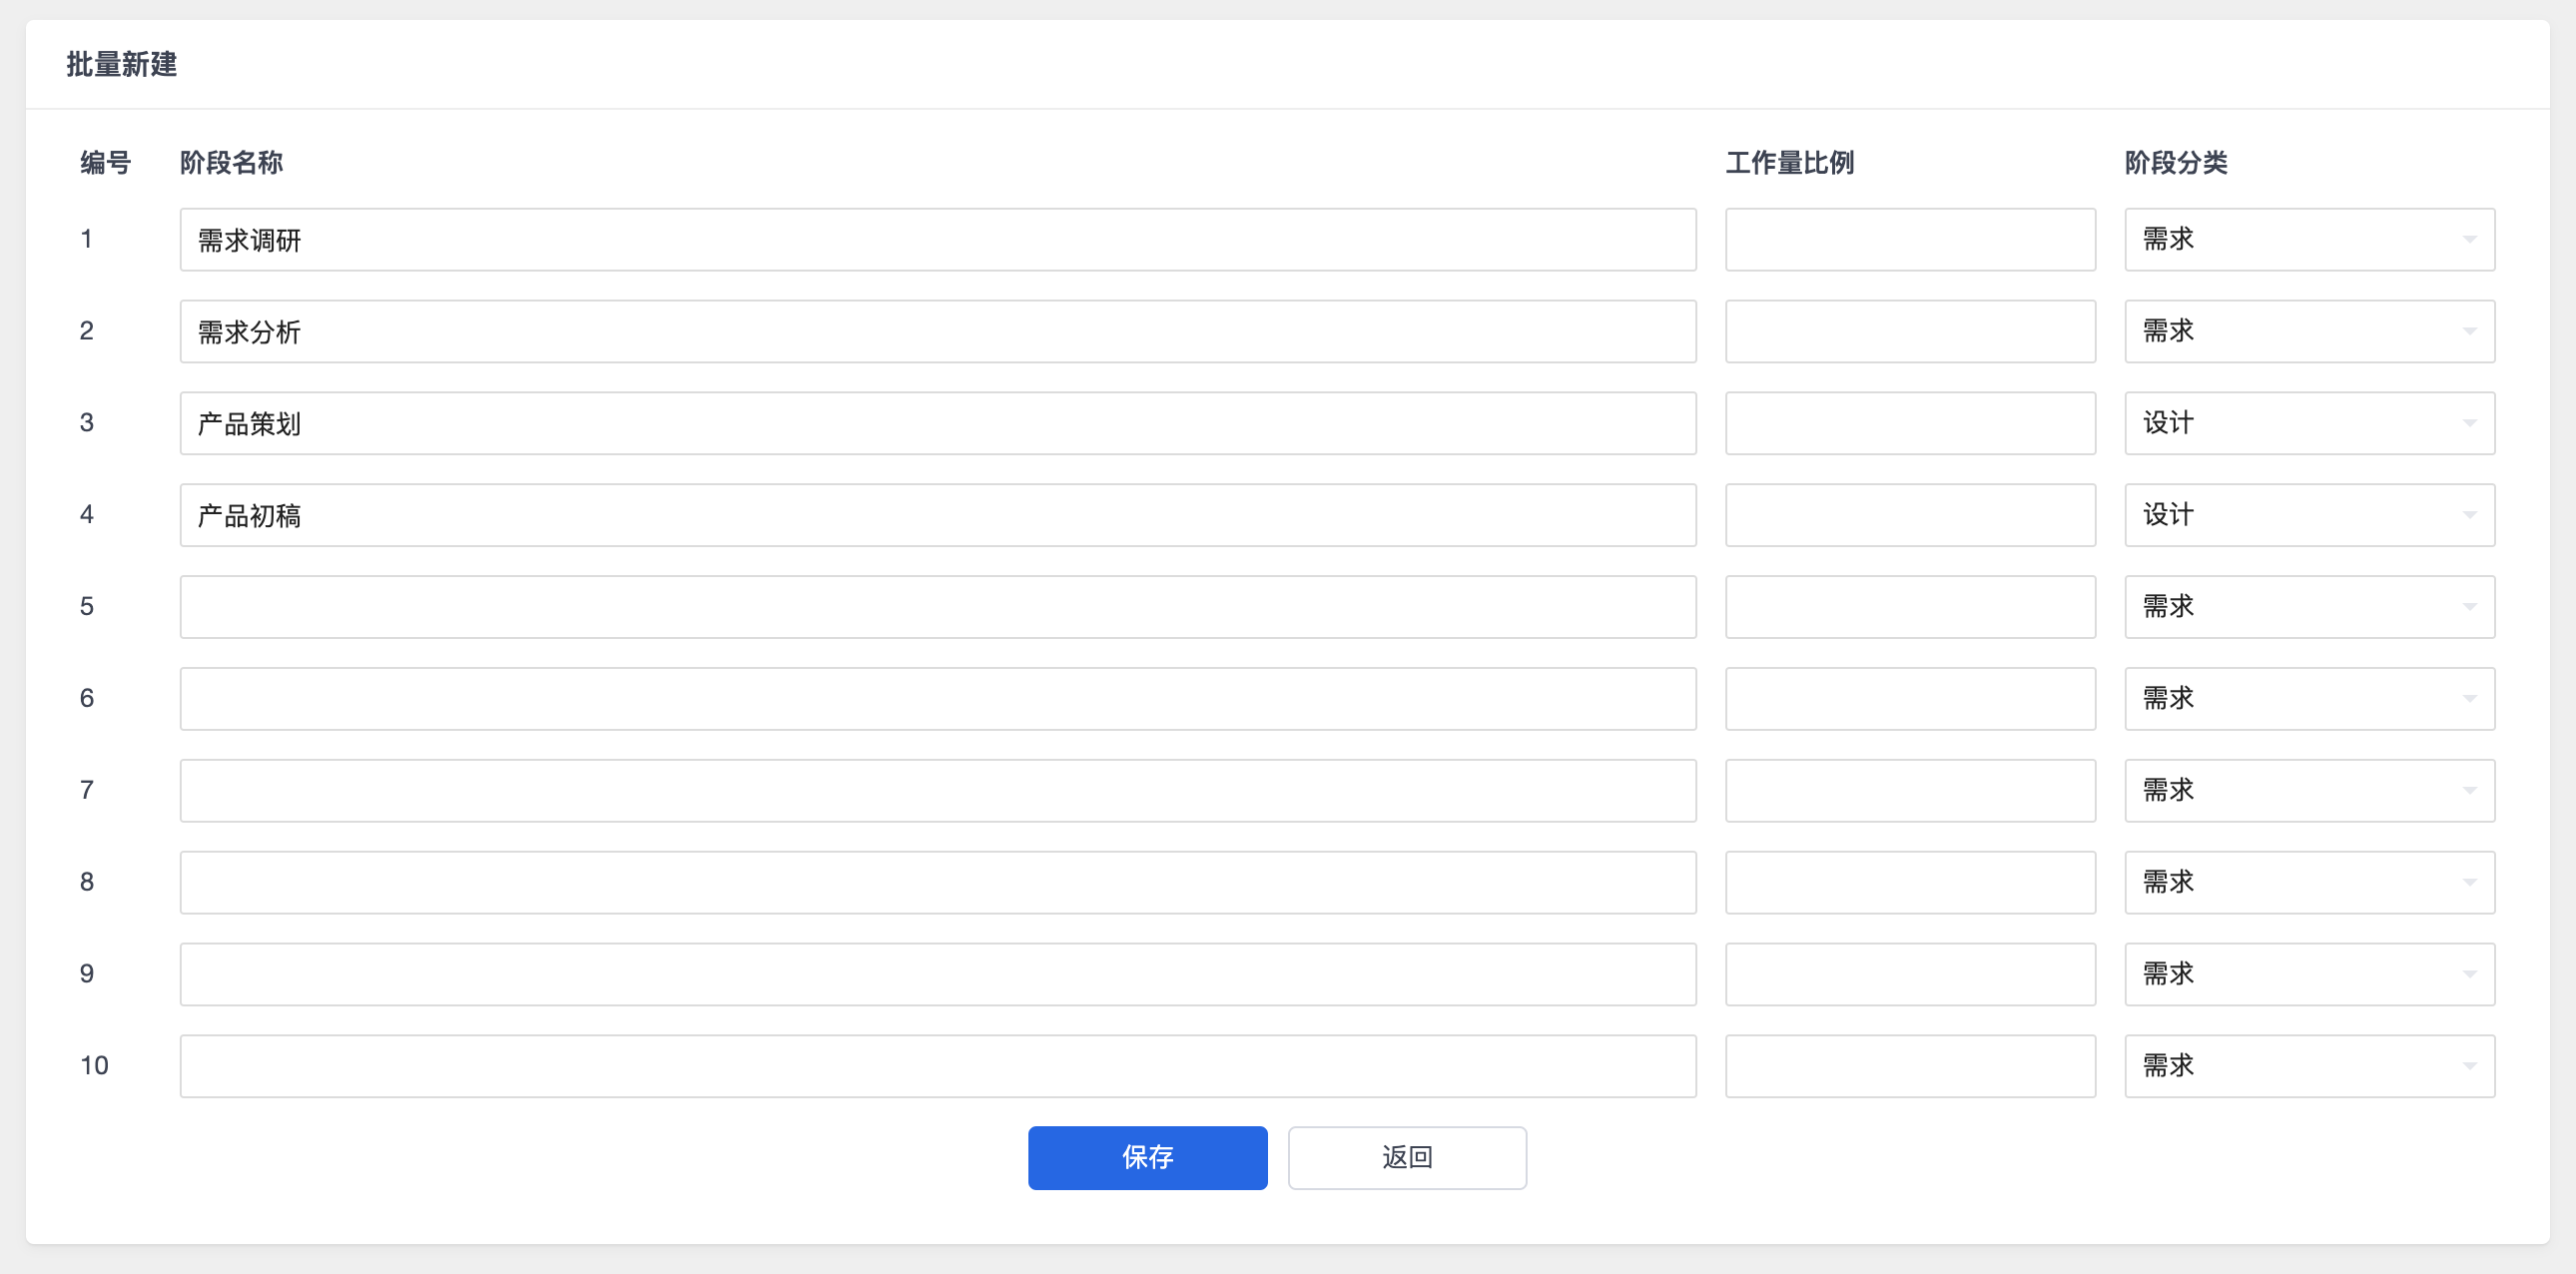Click the 需求分析 stage name field
The image size is (2576, 1274).
pyautogui.click(x=937, y=332)
